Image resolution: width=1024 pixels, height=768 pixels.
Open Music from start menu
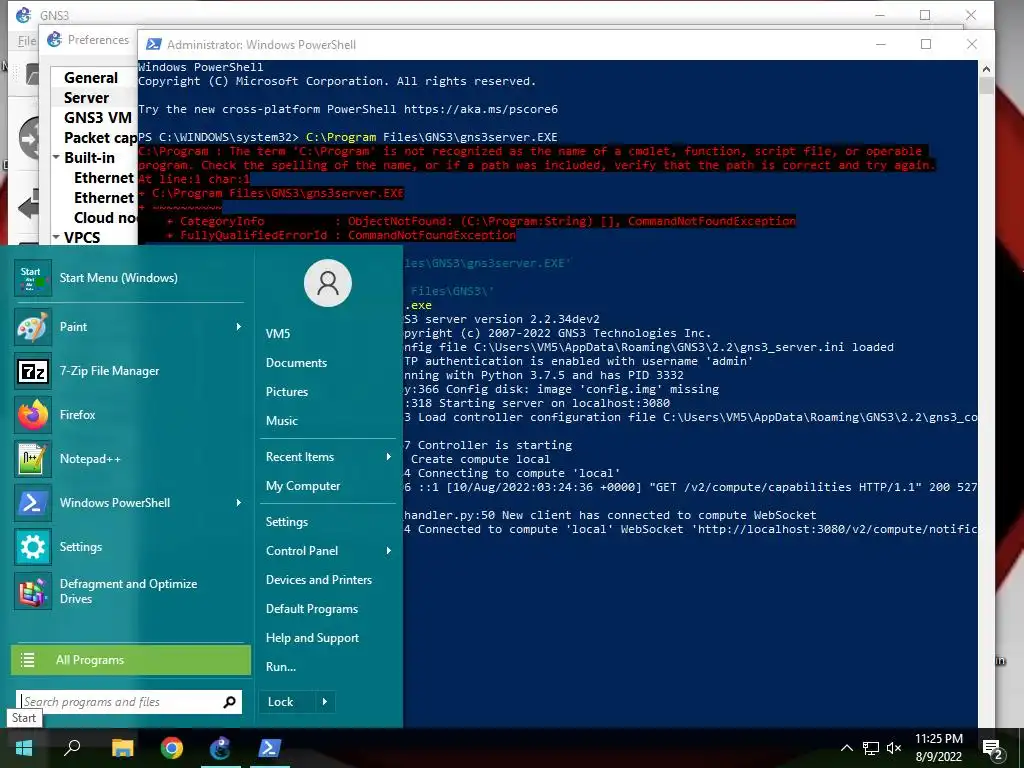[x=281, y=421]
